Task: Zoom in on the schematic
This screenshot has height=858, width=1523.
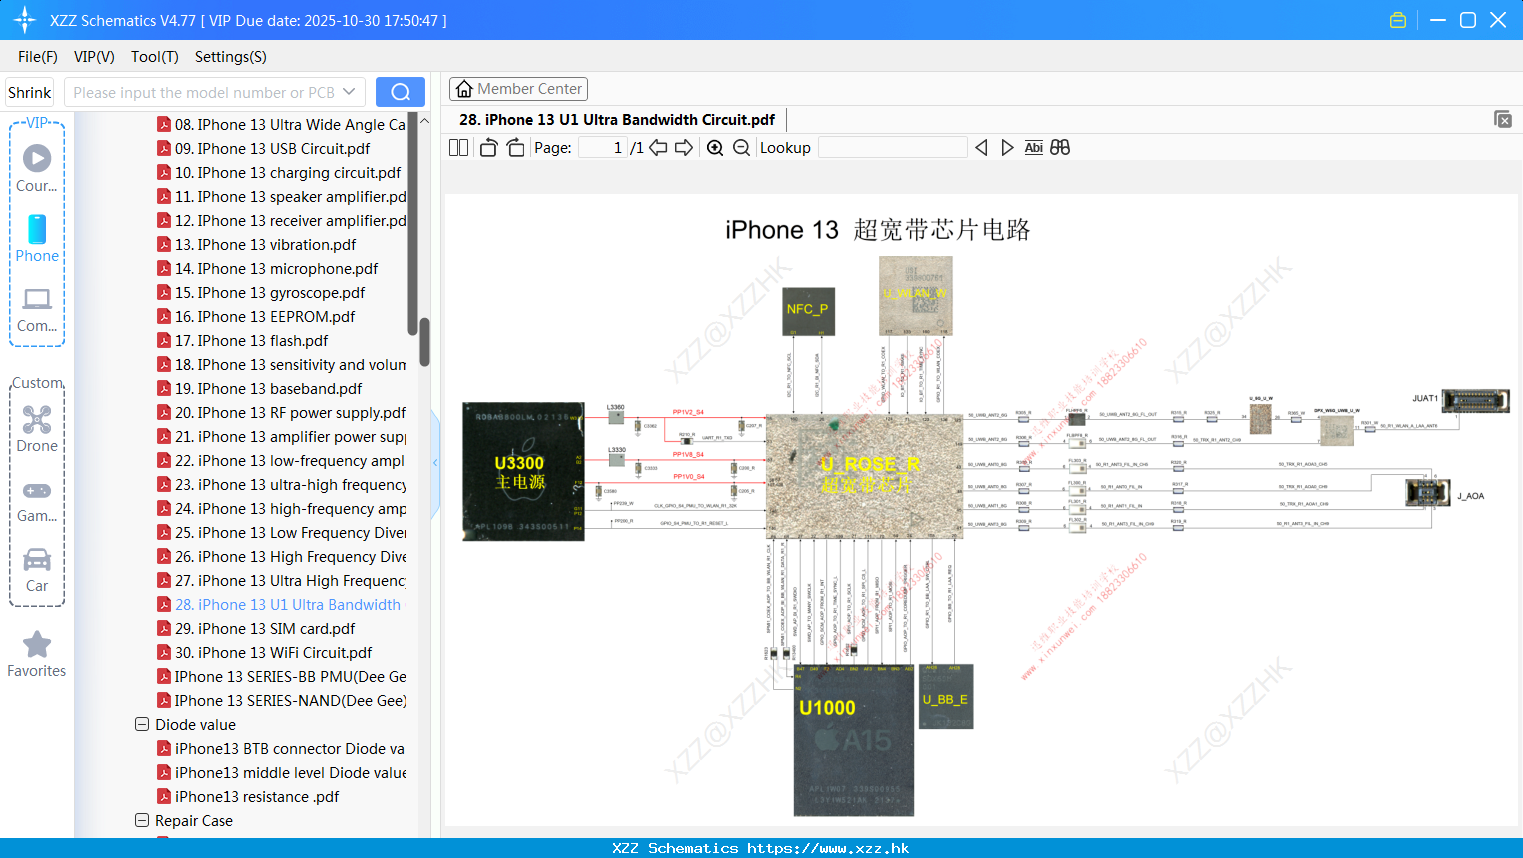Action: [x=715, y=148]
